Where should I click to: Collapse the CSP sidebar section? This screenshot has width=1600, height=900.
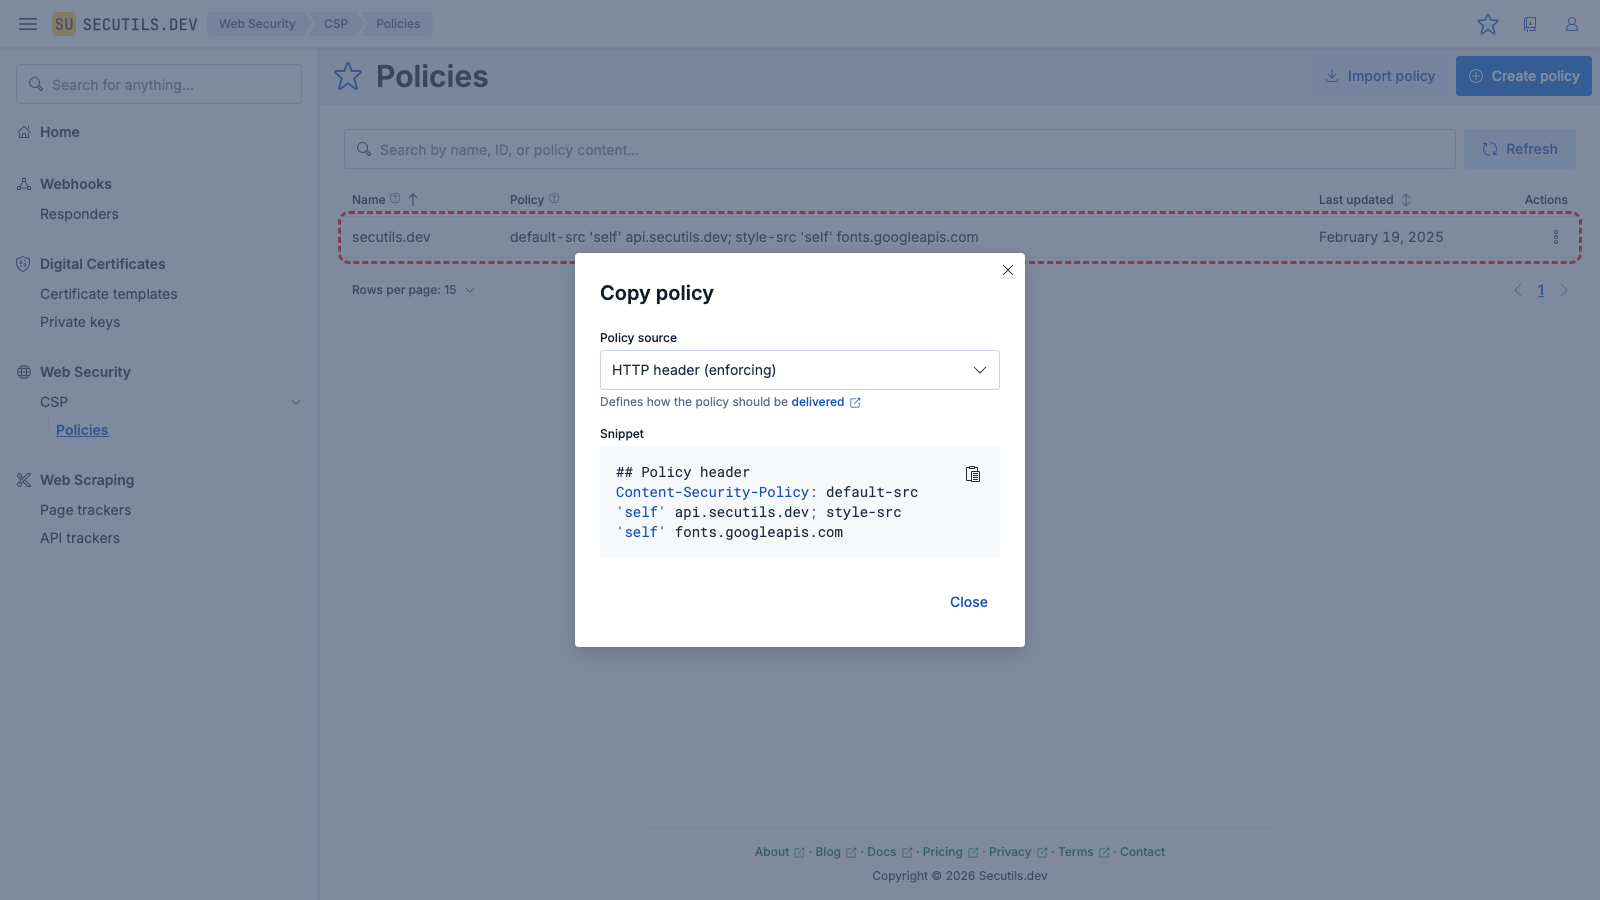(x=295, y=402)
